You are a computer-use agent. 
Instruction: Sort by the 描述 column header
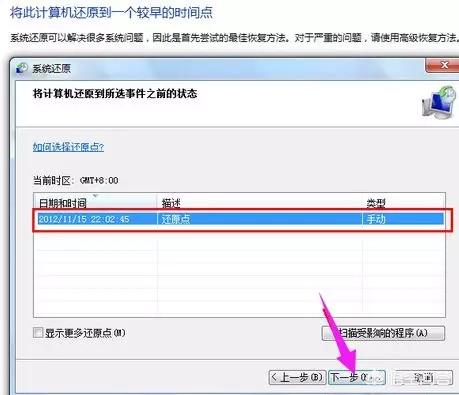click(x=259, y=202)
